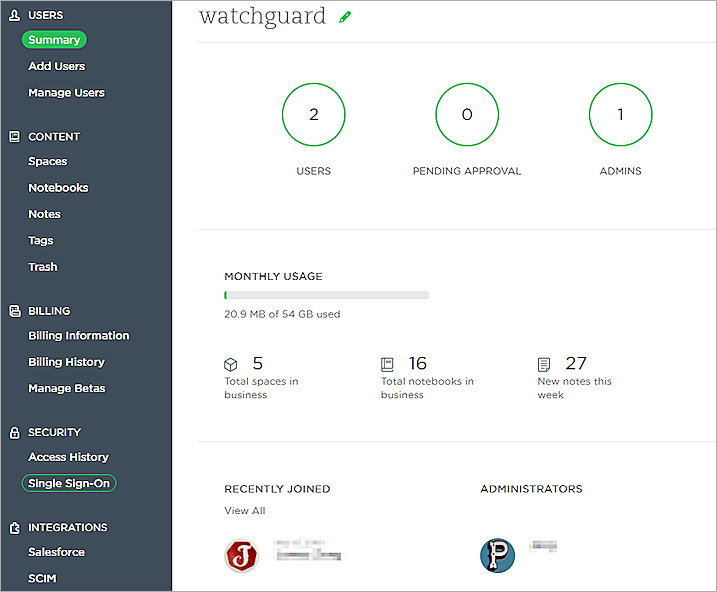Click the Content section notebook icon
Viewport: 717px width, 592px height.
[x=15, y=137]
